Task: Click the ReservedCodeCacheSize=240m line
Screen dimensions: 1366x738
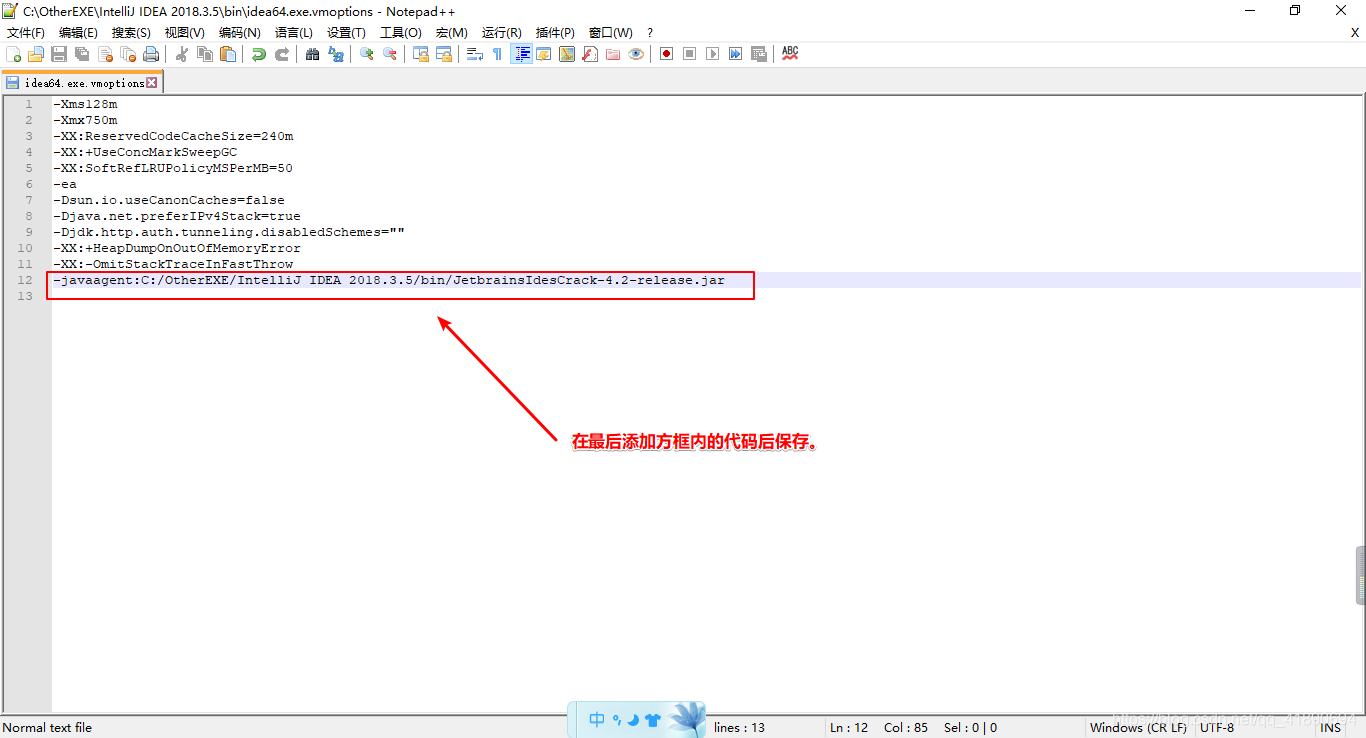Action: click(173, 136)
